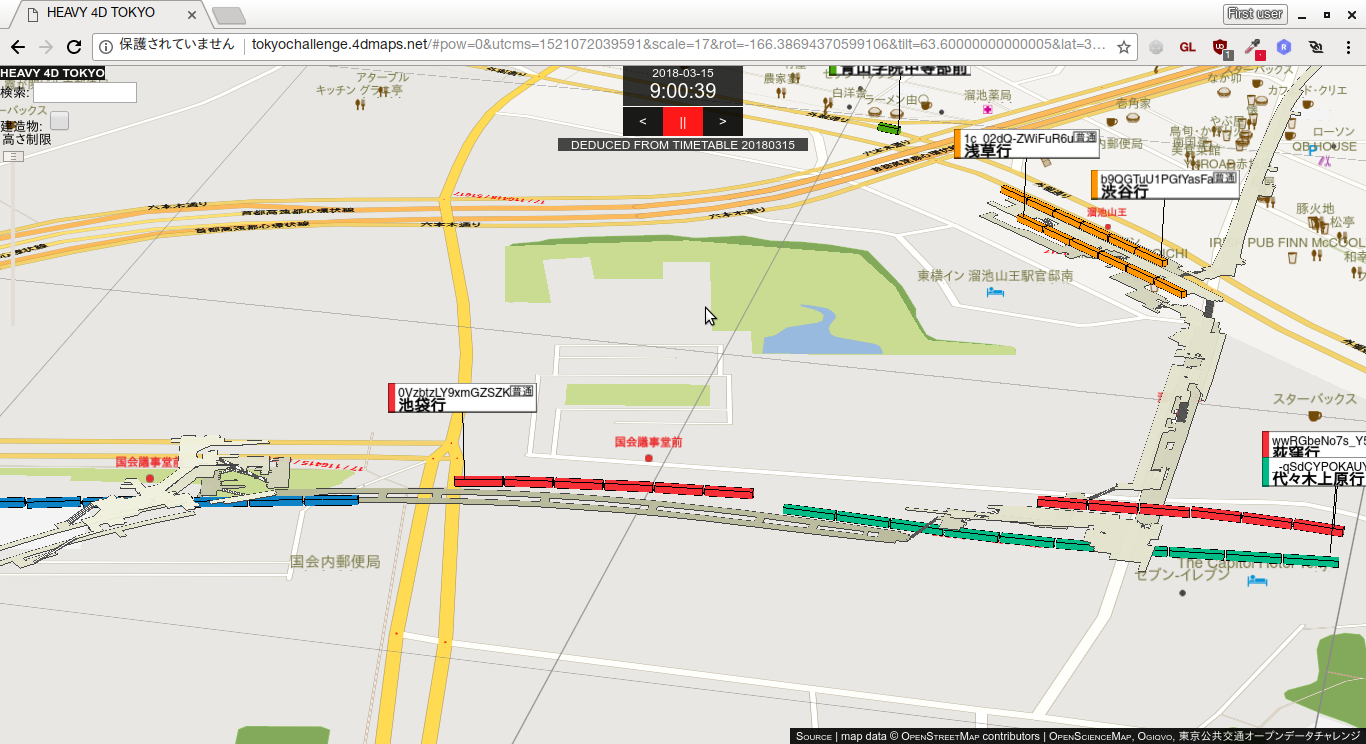Reload the current page
Screen dimensions: 1366x744
click(73, 47)
